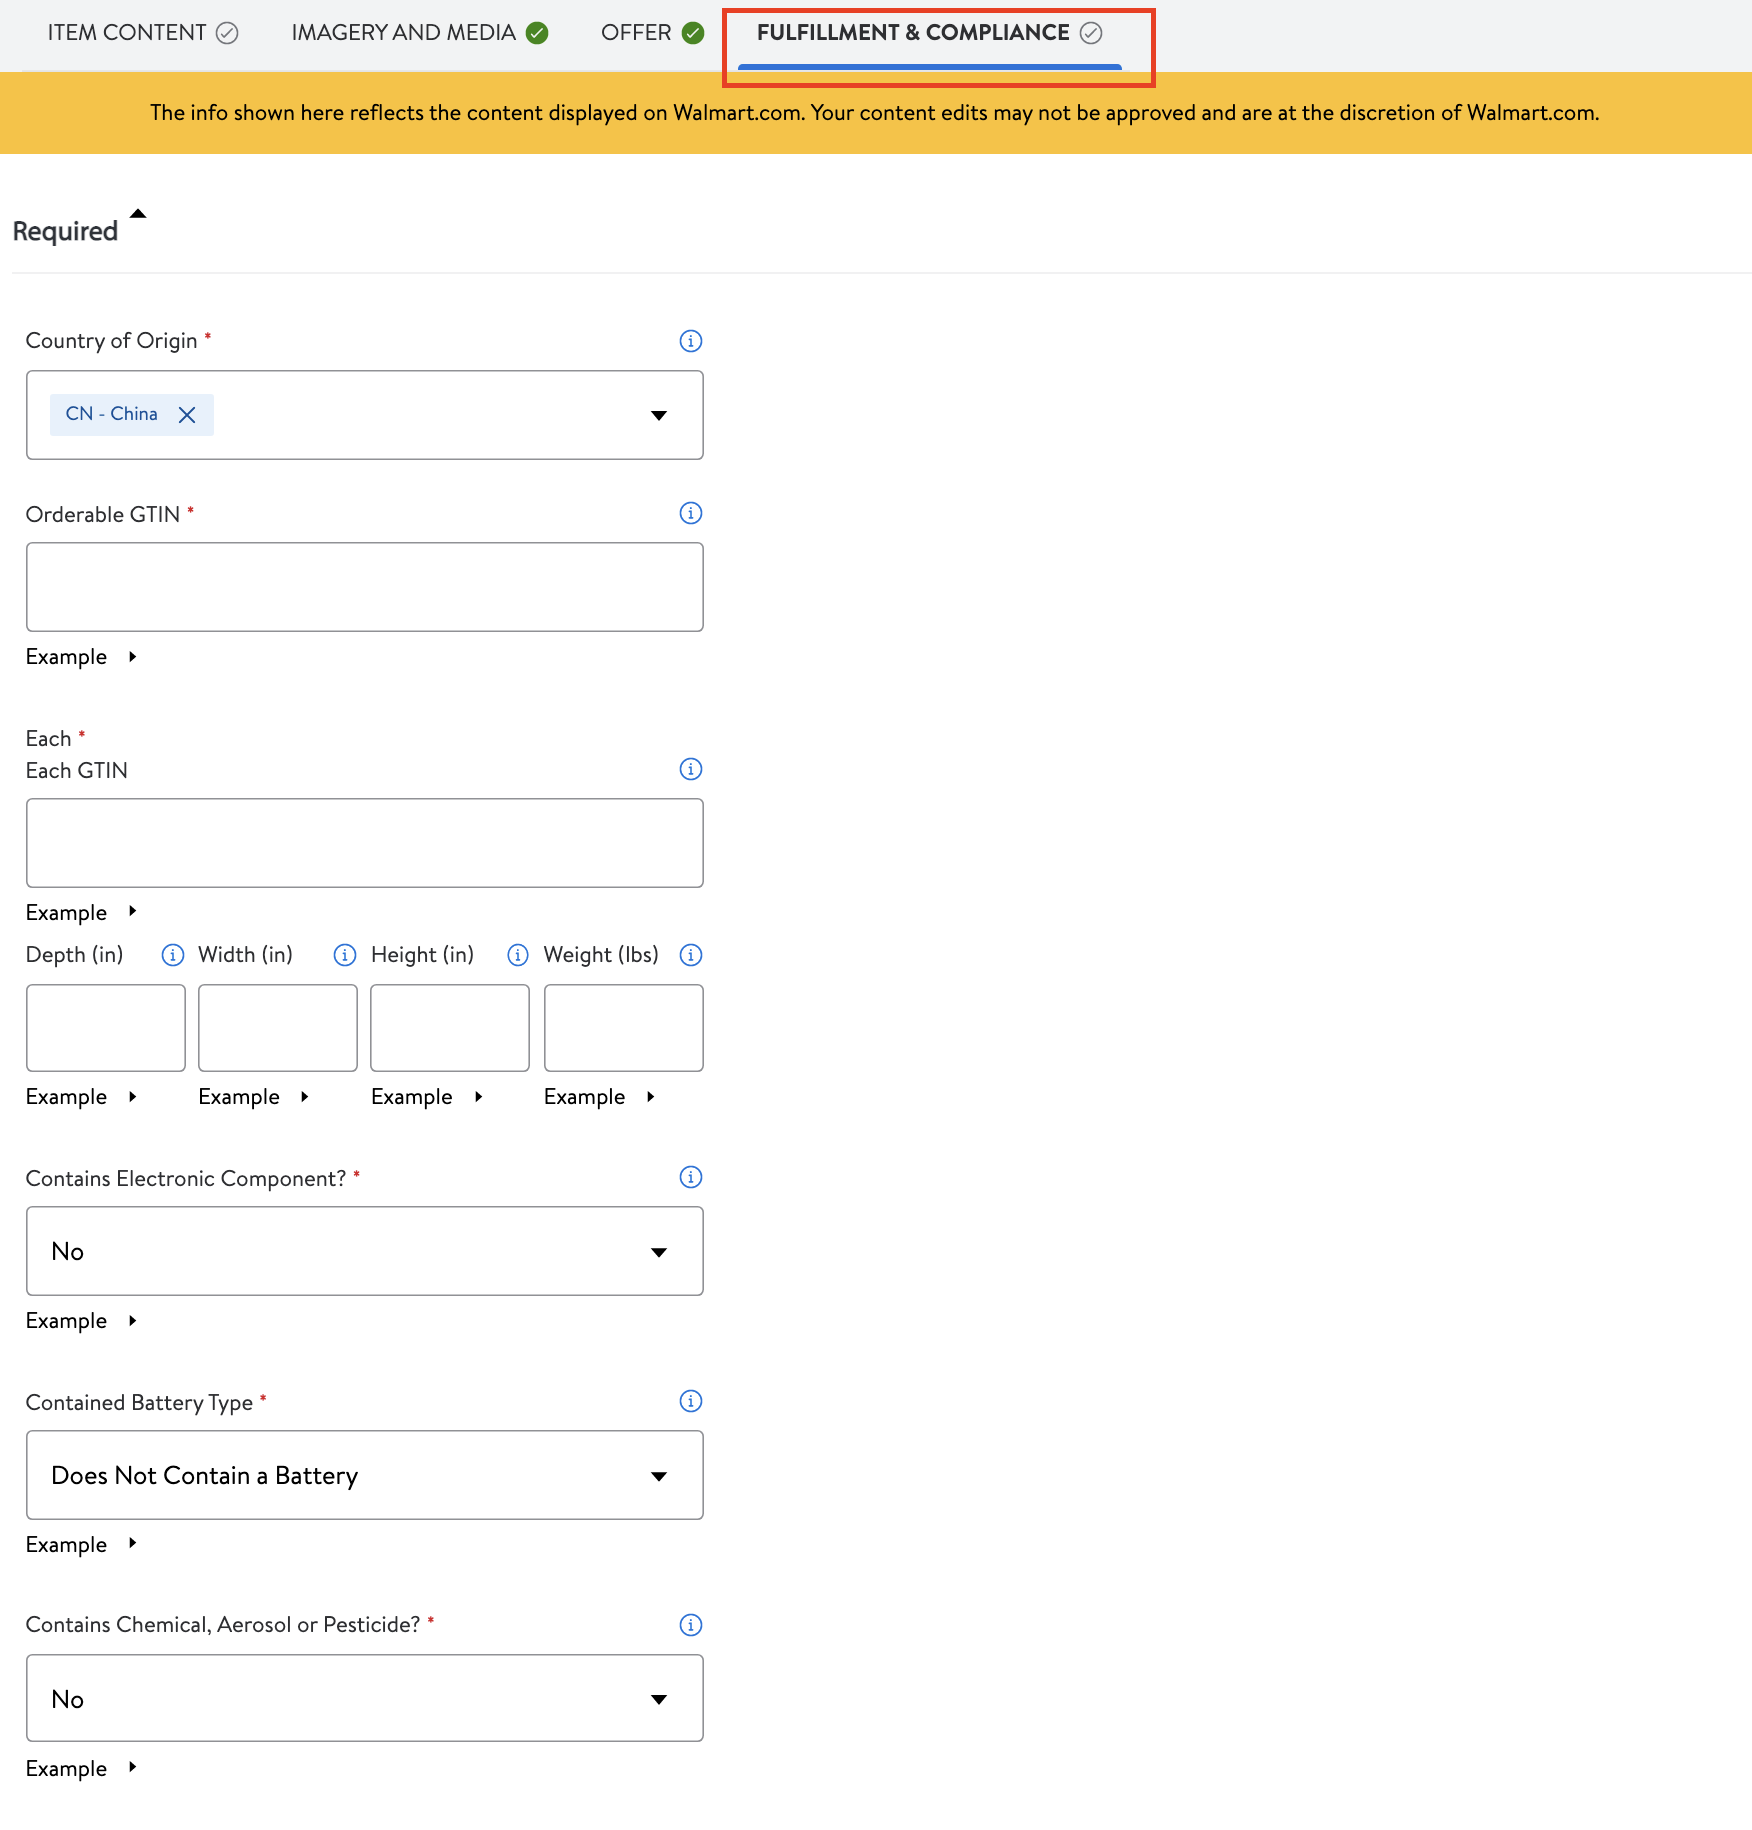Click the Orderable GTIN input field
1752x1830 pixels.
[x=364, y=587]
